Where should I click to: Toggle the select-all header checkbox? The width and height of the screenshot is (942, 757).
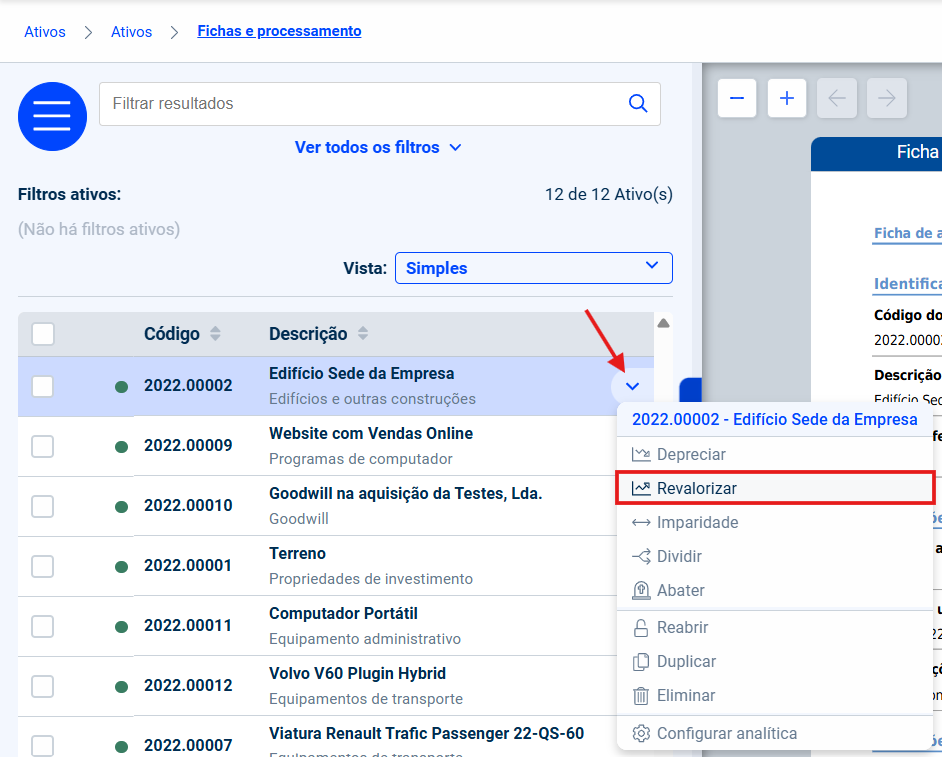coord(43,334)
